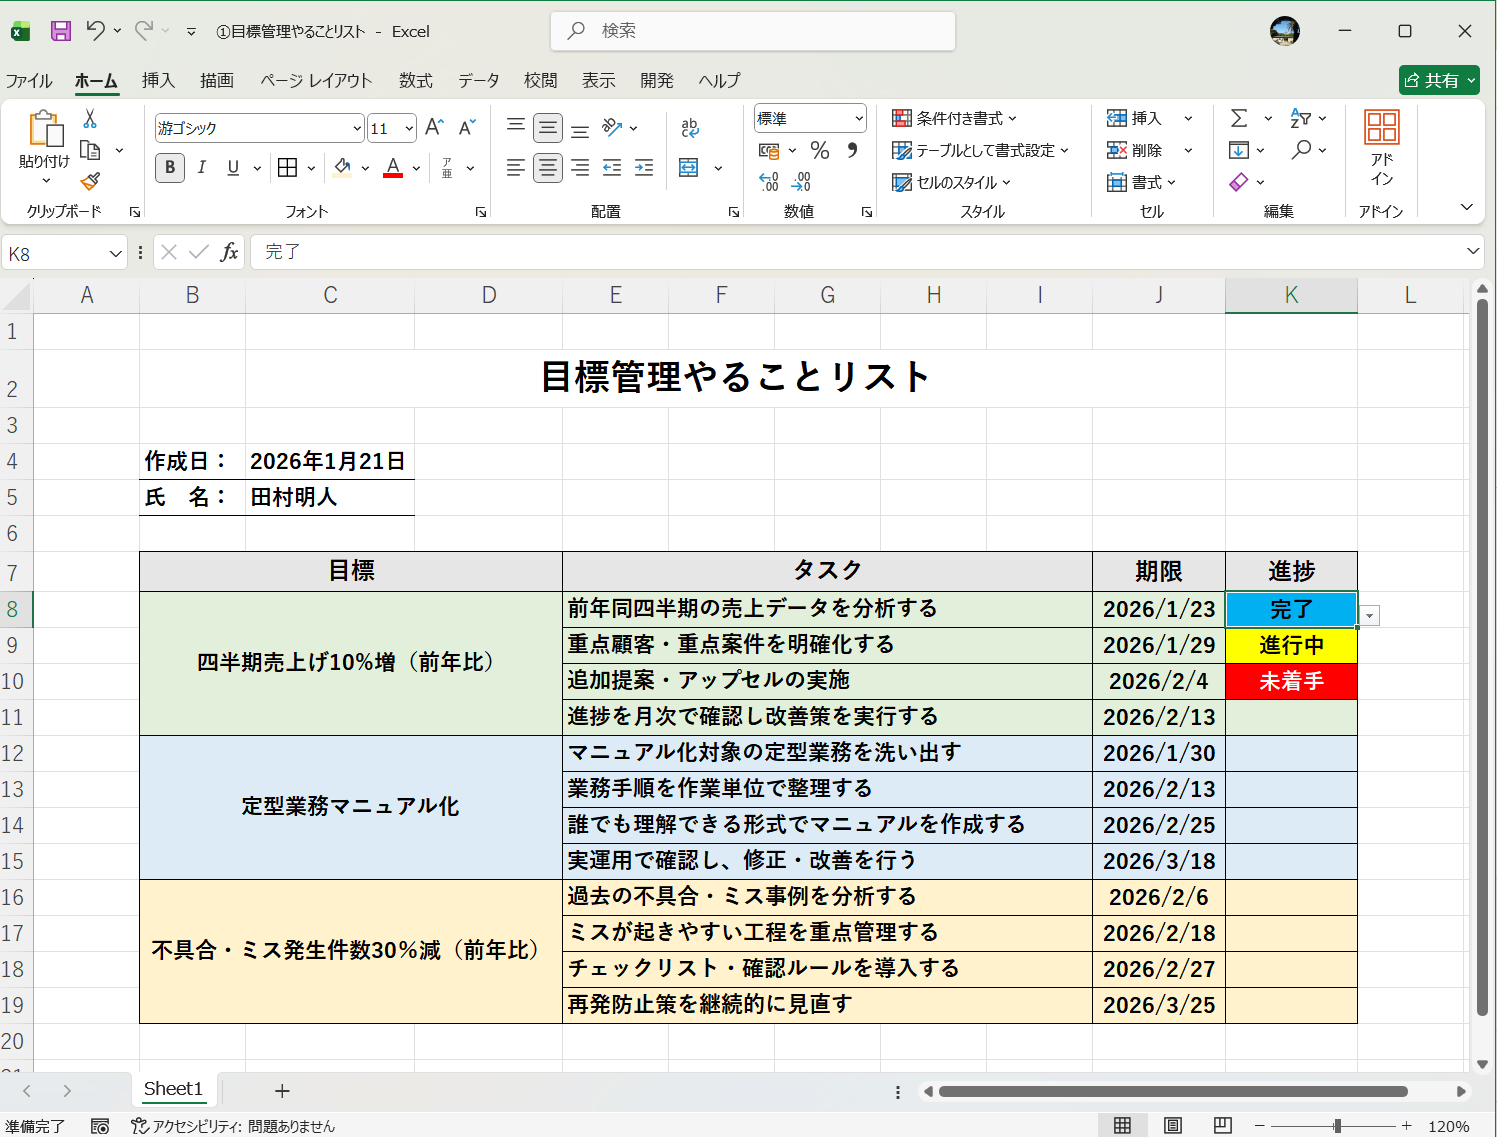Screen dimensions: 1497x1137
Task: Toggle merge and center cells
Action: point(689,167)
